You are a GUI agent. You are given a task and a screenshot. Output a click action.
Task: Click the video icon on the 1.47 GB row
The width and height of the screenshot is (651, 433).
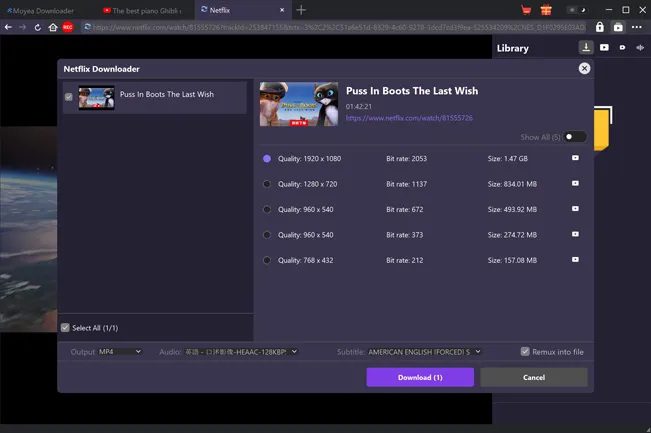pyautogui.click(x=575, y=158)
